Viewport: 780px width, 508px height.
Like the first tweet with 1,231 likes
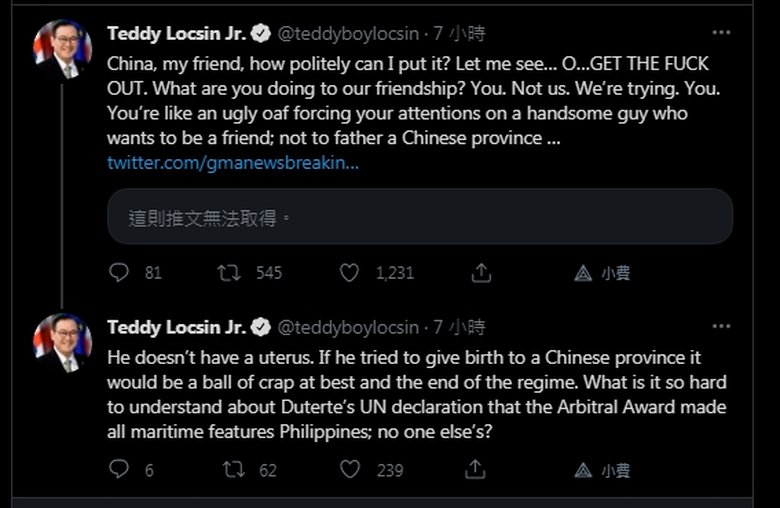coord(349,272)
